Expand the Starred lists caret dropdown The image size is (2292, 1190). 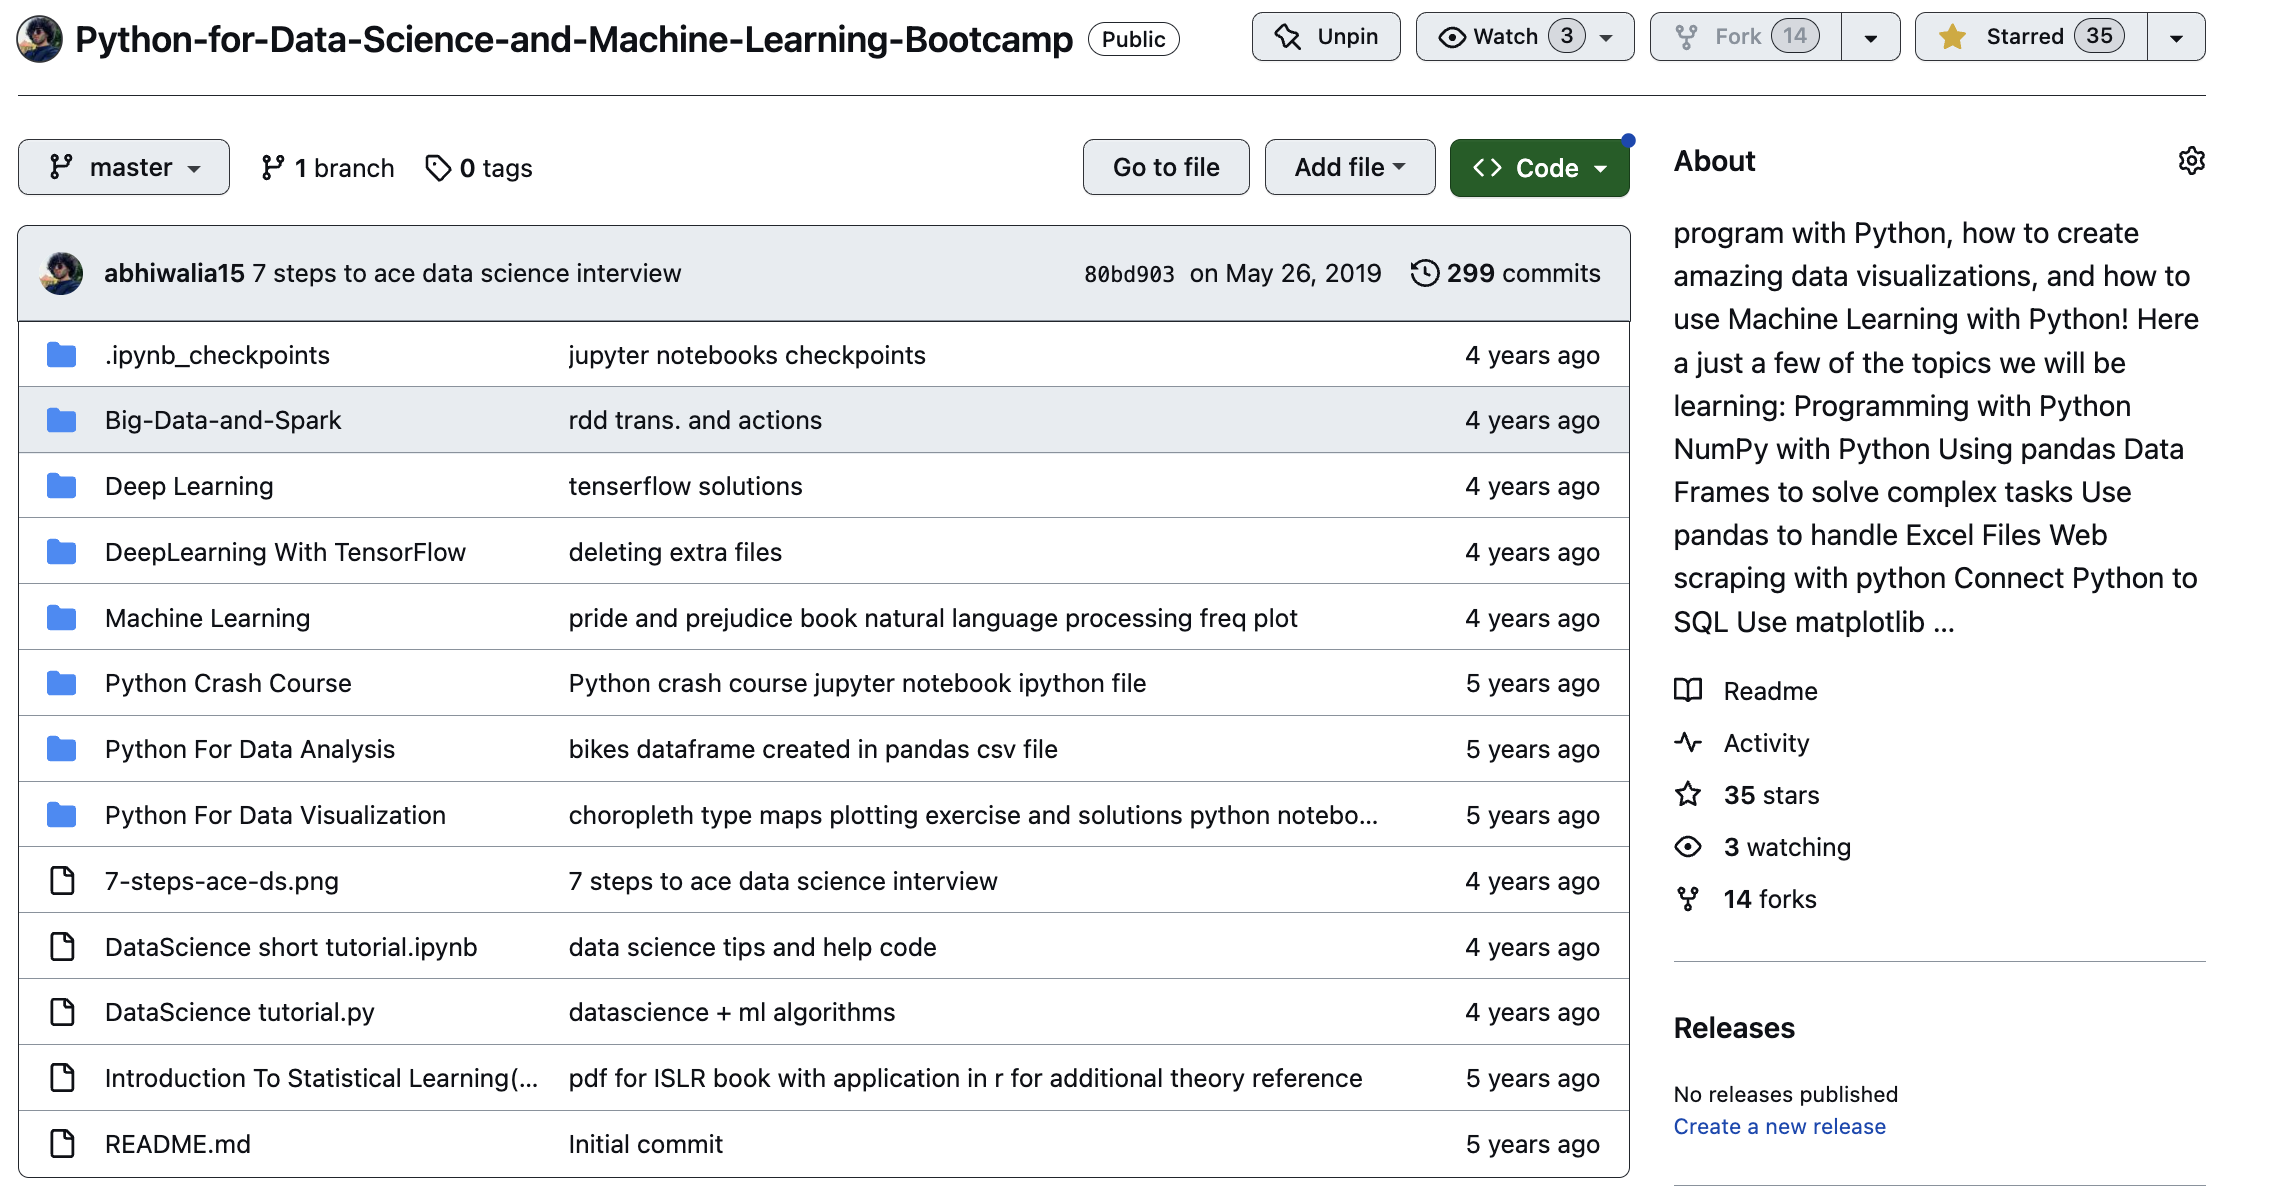[2176, 37]
